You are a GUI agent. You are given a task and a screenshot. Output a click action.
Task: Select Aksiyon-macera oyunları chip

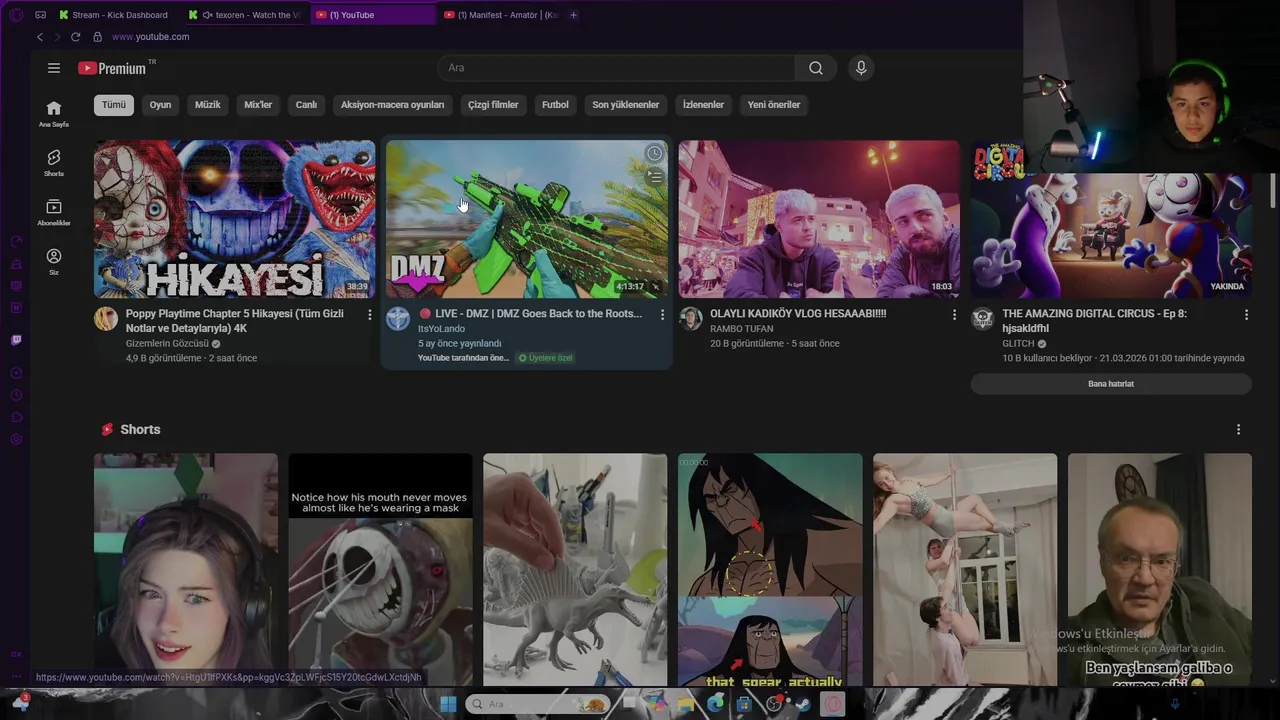coord(392,105)
